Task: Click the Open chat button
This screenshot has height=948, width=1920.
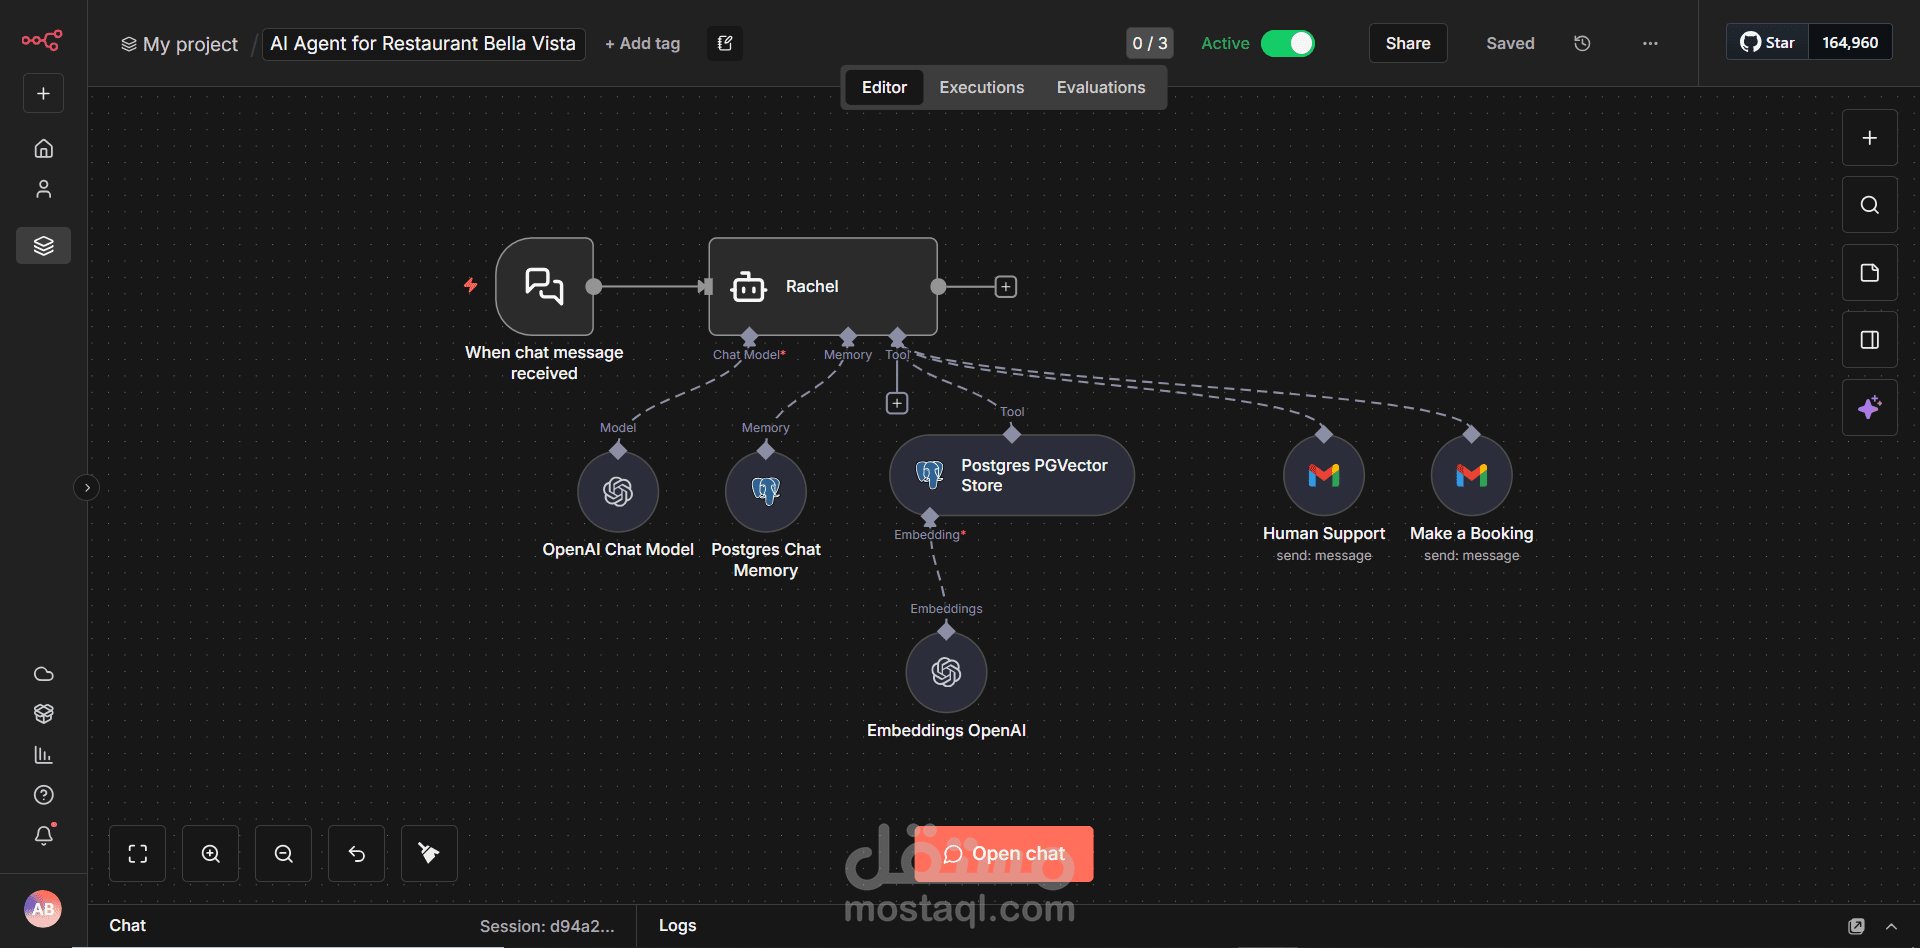Action: (1003, 854)
